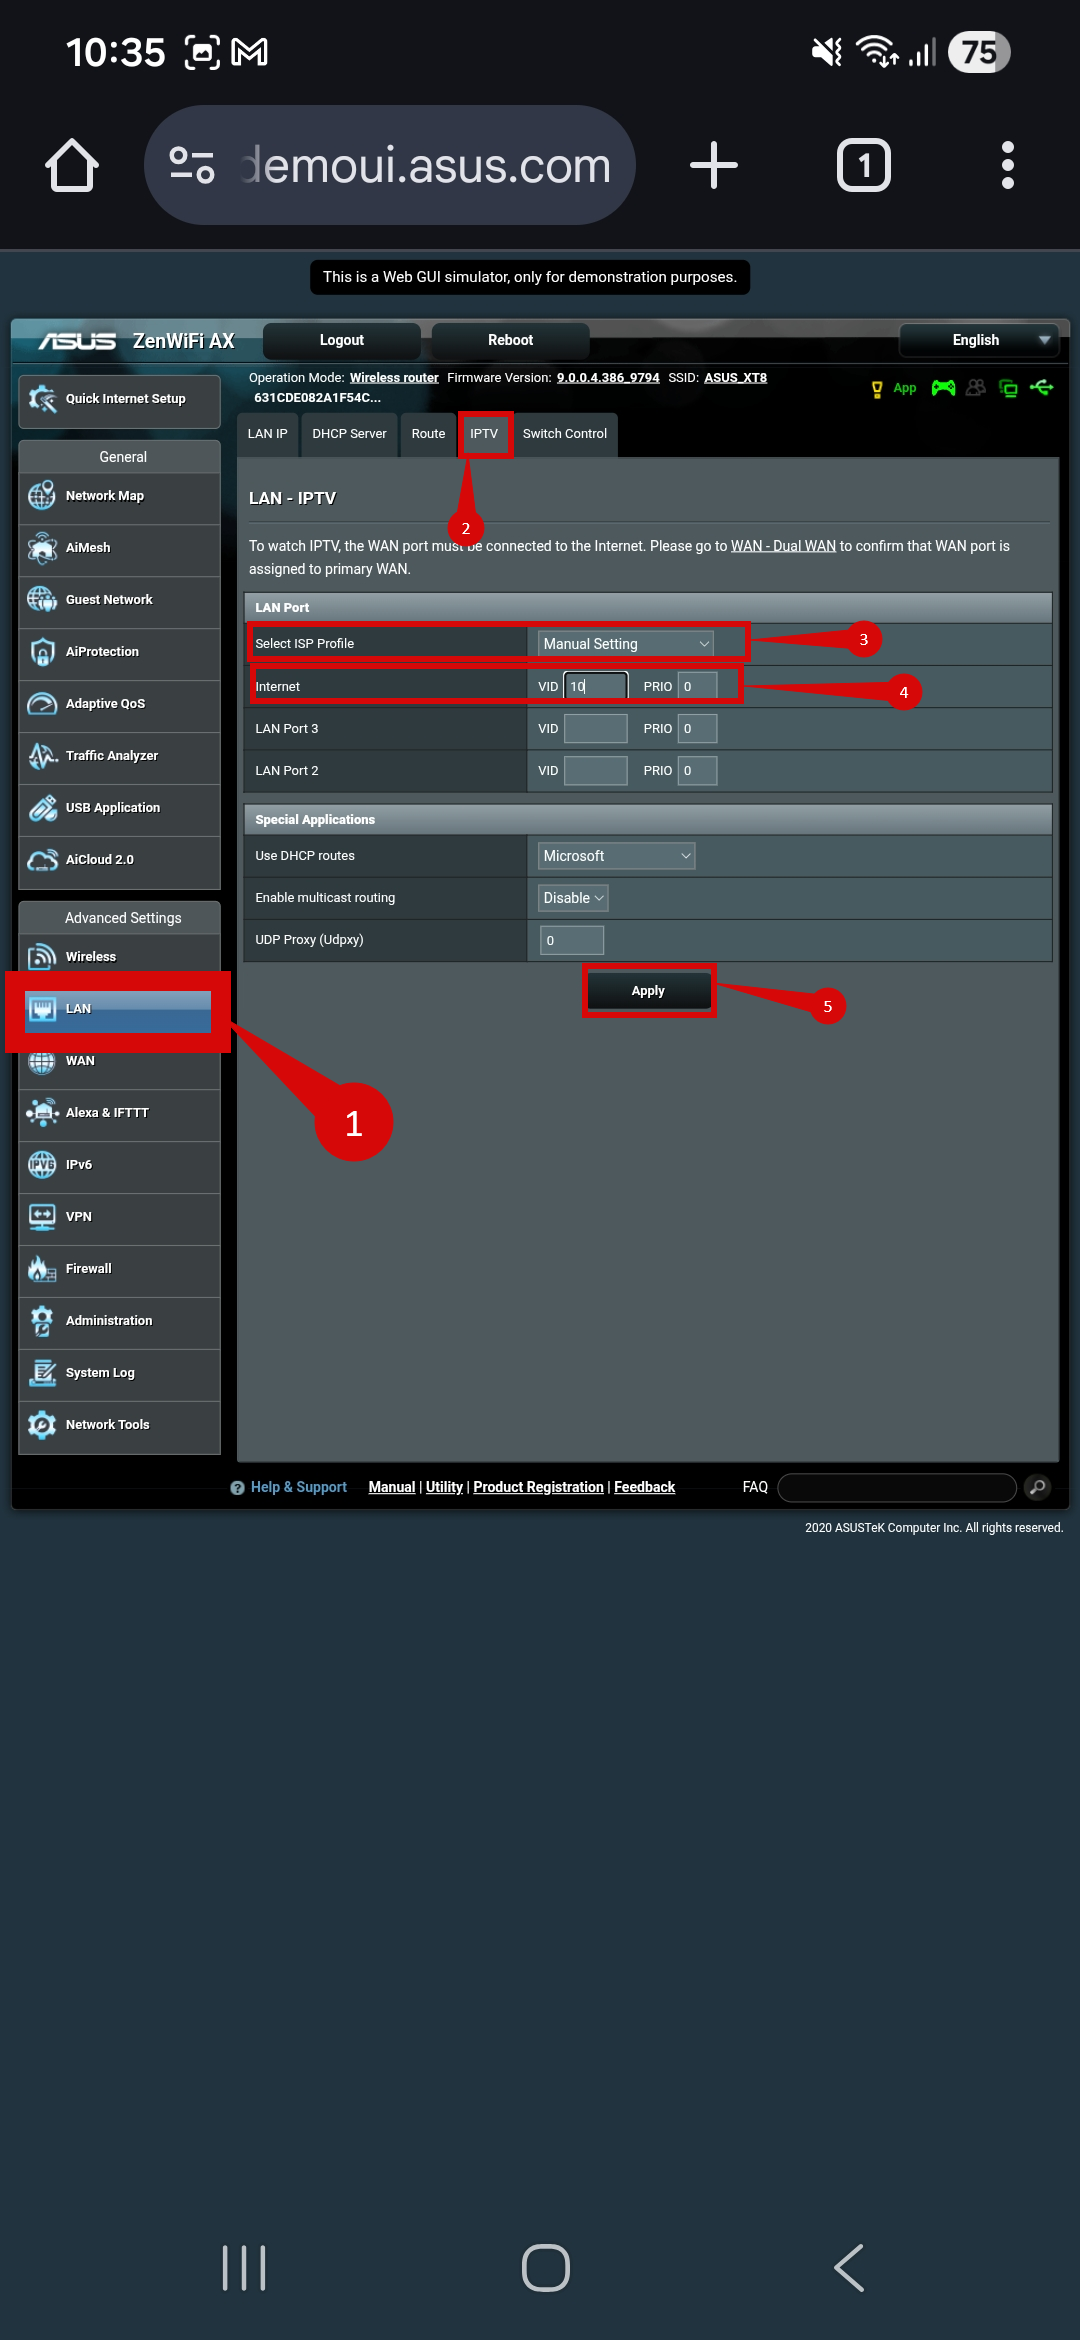Open System Log notepad icon
The width and height of the screenshot is (1080, 2340).
(x=42, y=1373)
